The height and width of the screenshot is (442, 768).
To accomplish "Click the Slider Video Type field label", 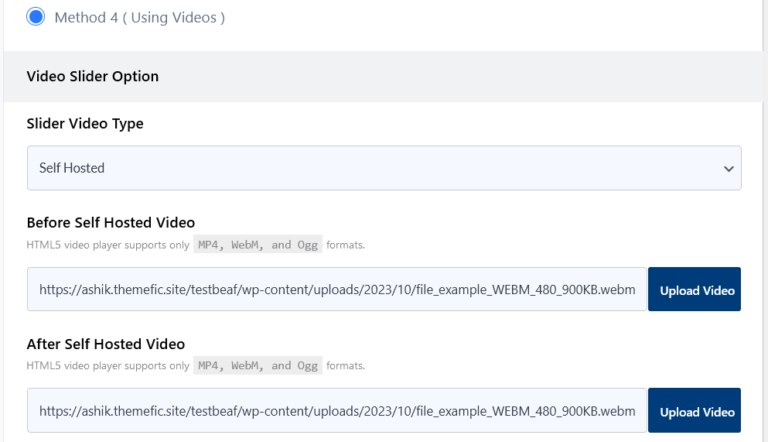I will (x=85, y=124).
